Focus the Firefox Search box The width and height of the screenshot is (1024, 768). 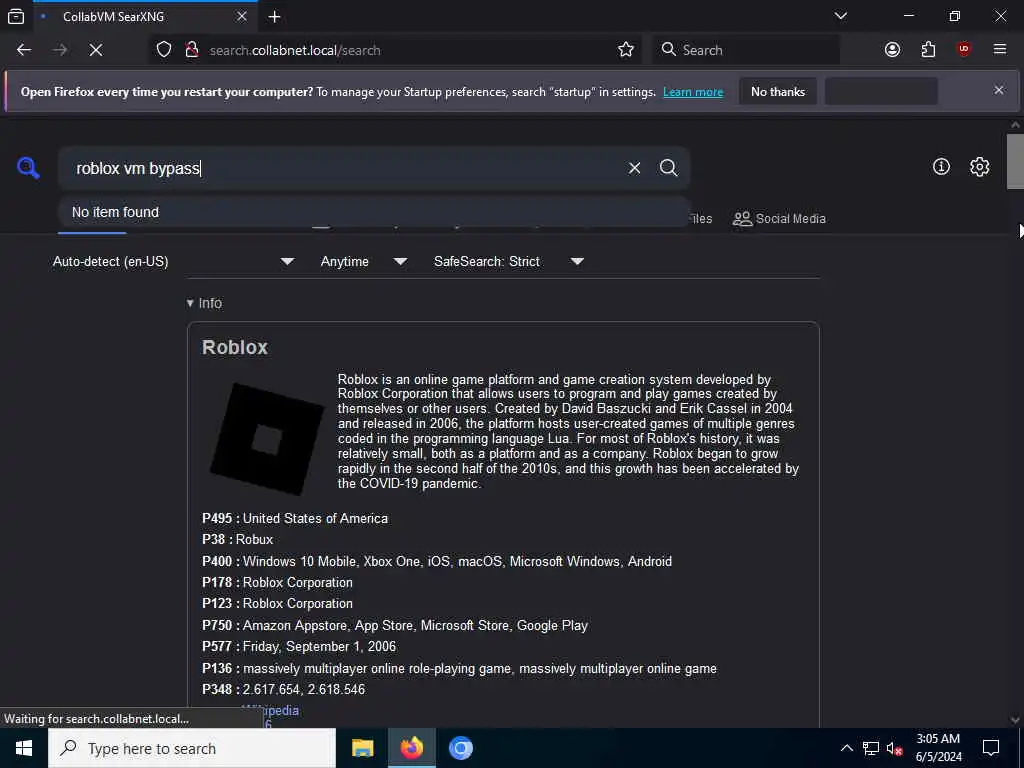746,50
